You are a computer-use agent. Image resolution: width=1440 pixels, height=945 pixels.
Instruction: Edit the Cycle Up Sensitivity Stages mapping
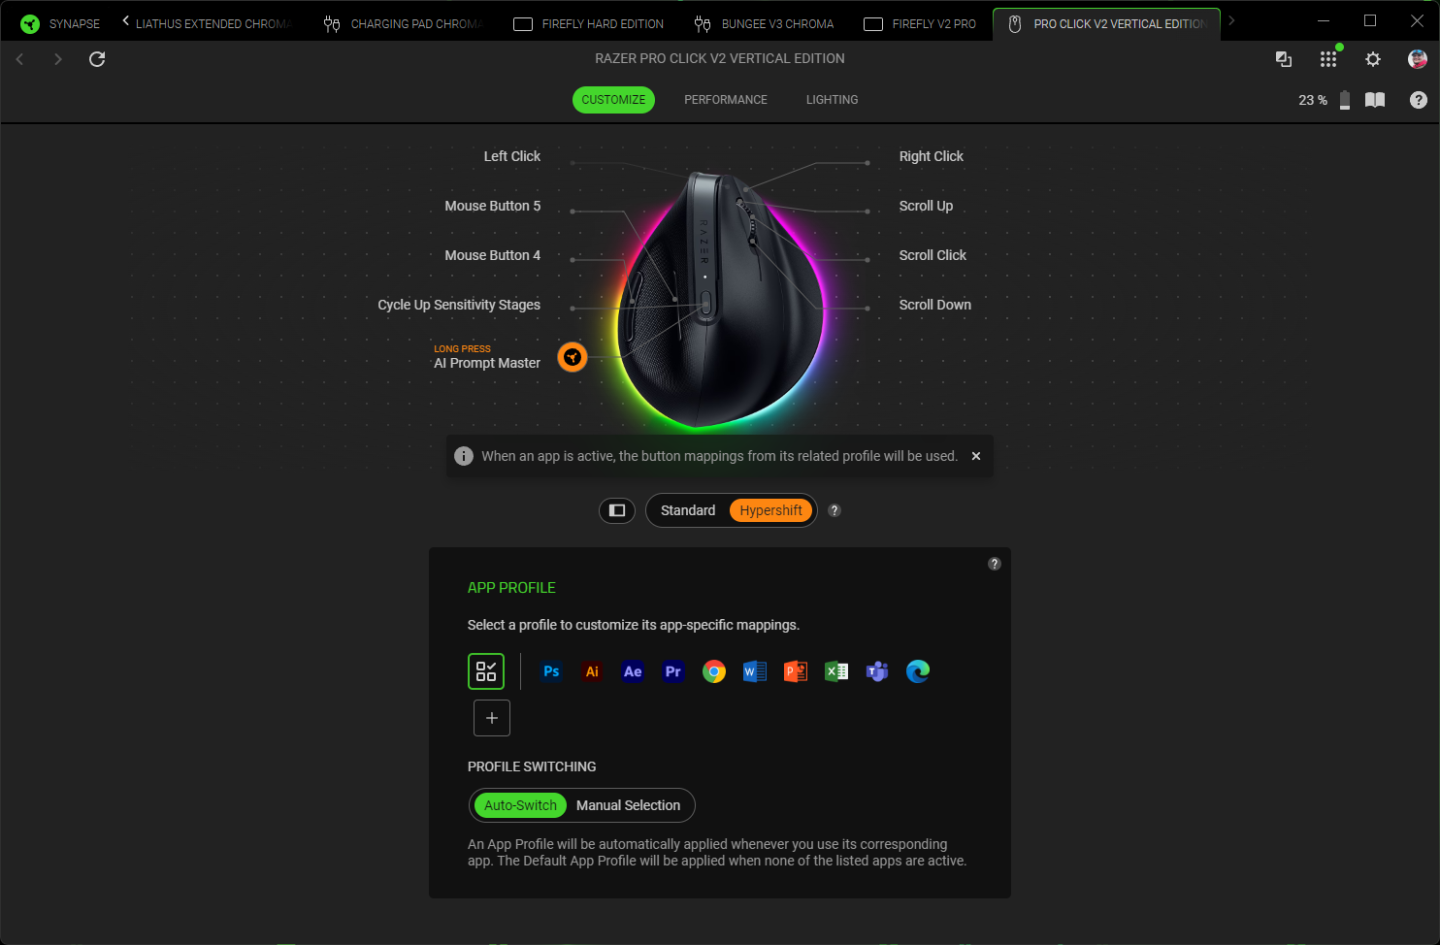[459, 305]
